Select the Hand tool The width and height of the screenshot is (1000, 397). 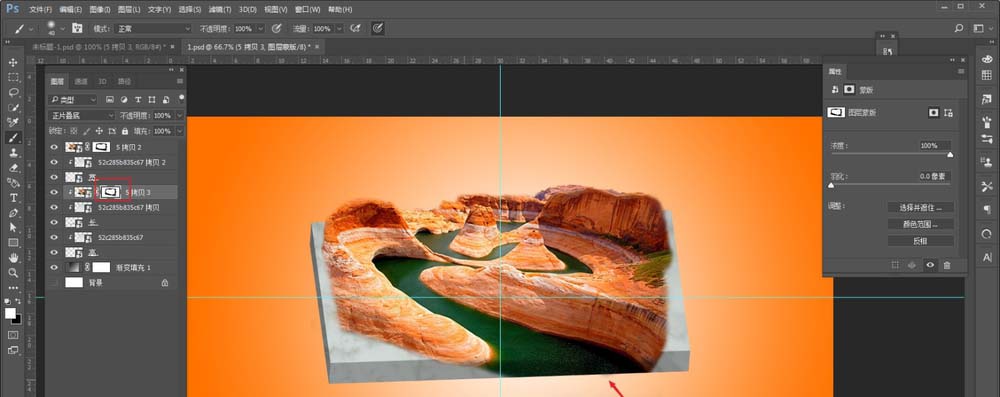(x=13, y=257)
